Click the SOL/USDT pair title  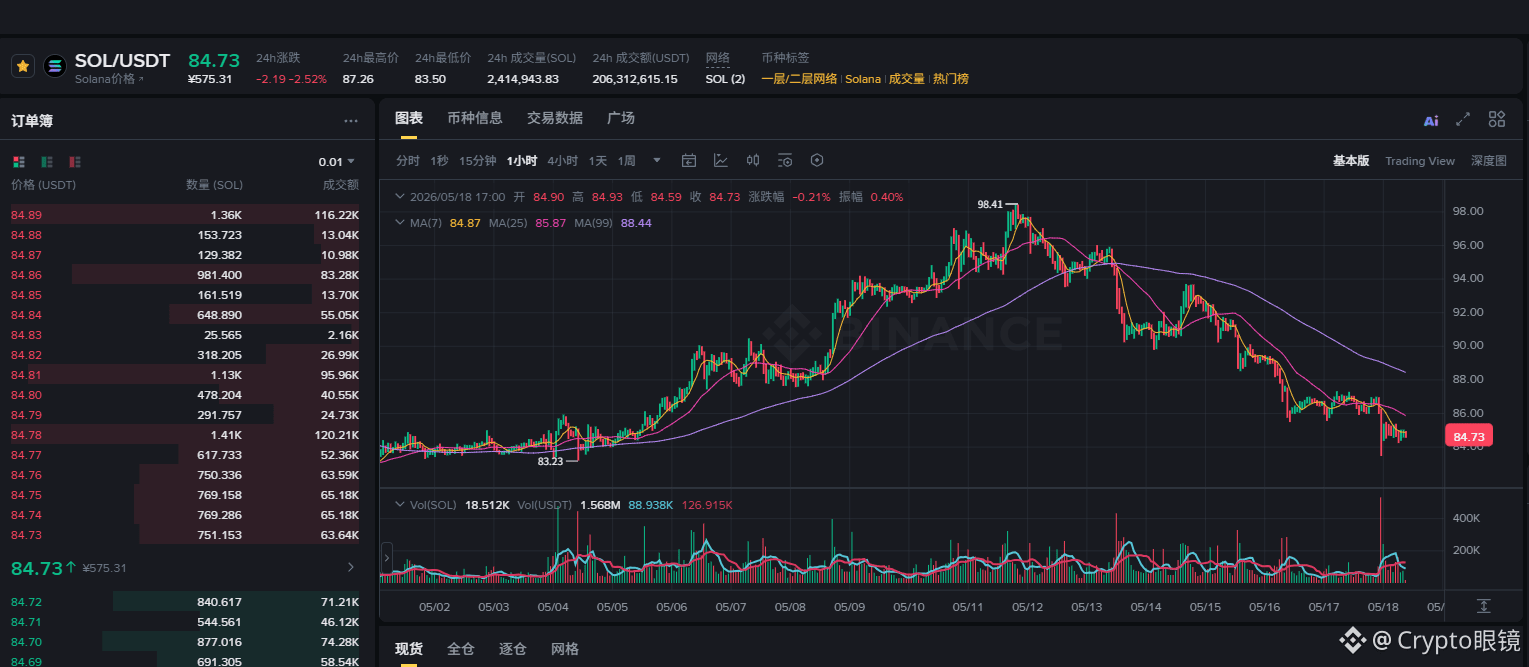pyautogui.click(x=123, y=61)
